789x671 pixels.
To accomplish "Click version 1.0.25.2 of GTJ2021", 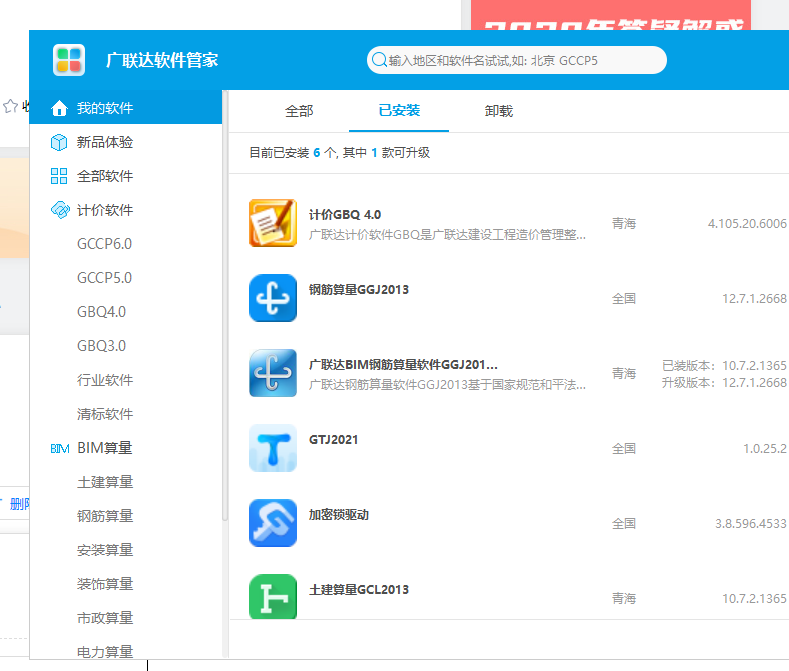I will (x=765, y=449).
